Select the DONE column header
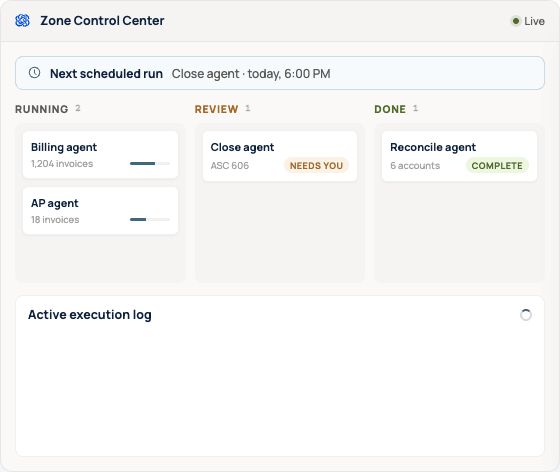Viewport: 560px width, 472px height. (x=390, y=109)
